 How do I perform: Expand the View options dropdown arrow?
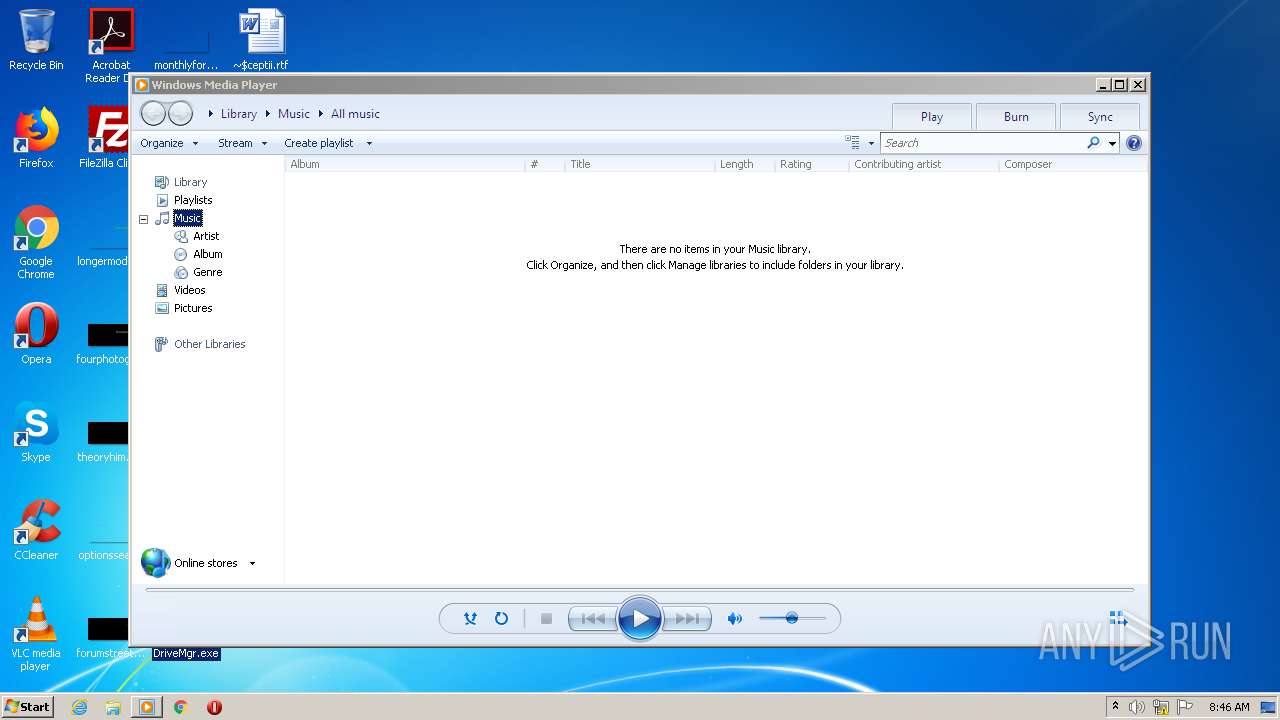click(871, 143)
